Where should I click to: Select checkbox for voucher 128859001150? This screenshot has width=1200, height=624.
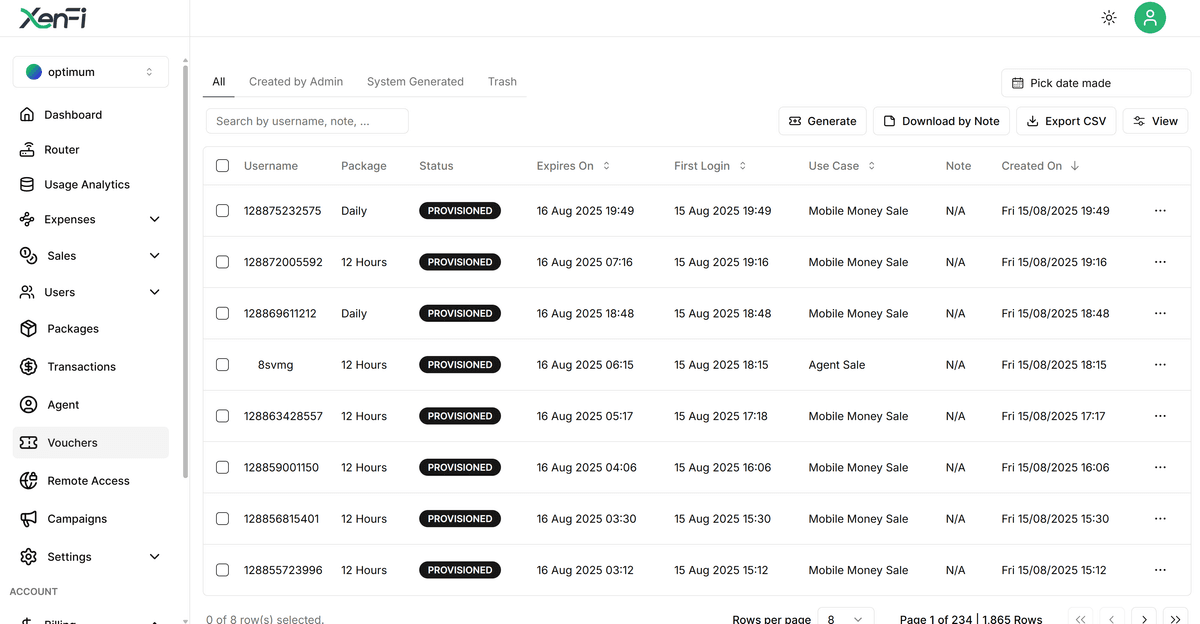tap(223, 467)
